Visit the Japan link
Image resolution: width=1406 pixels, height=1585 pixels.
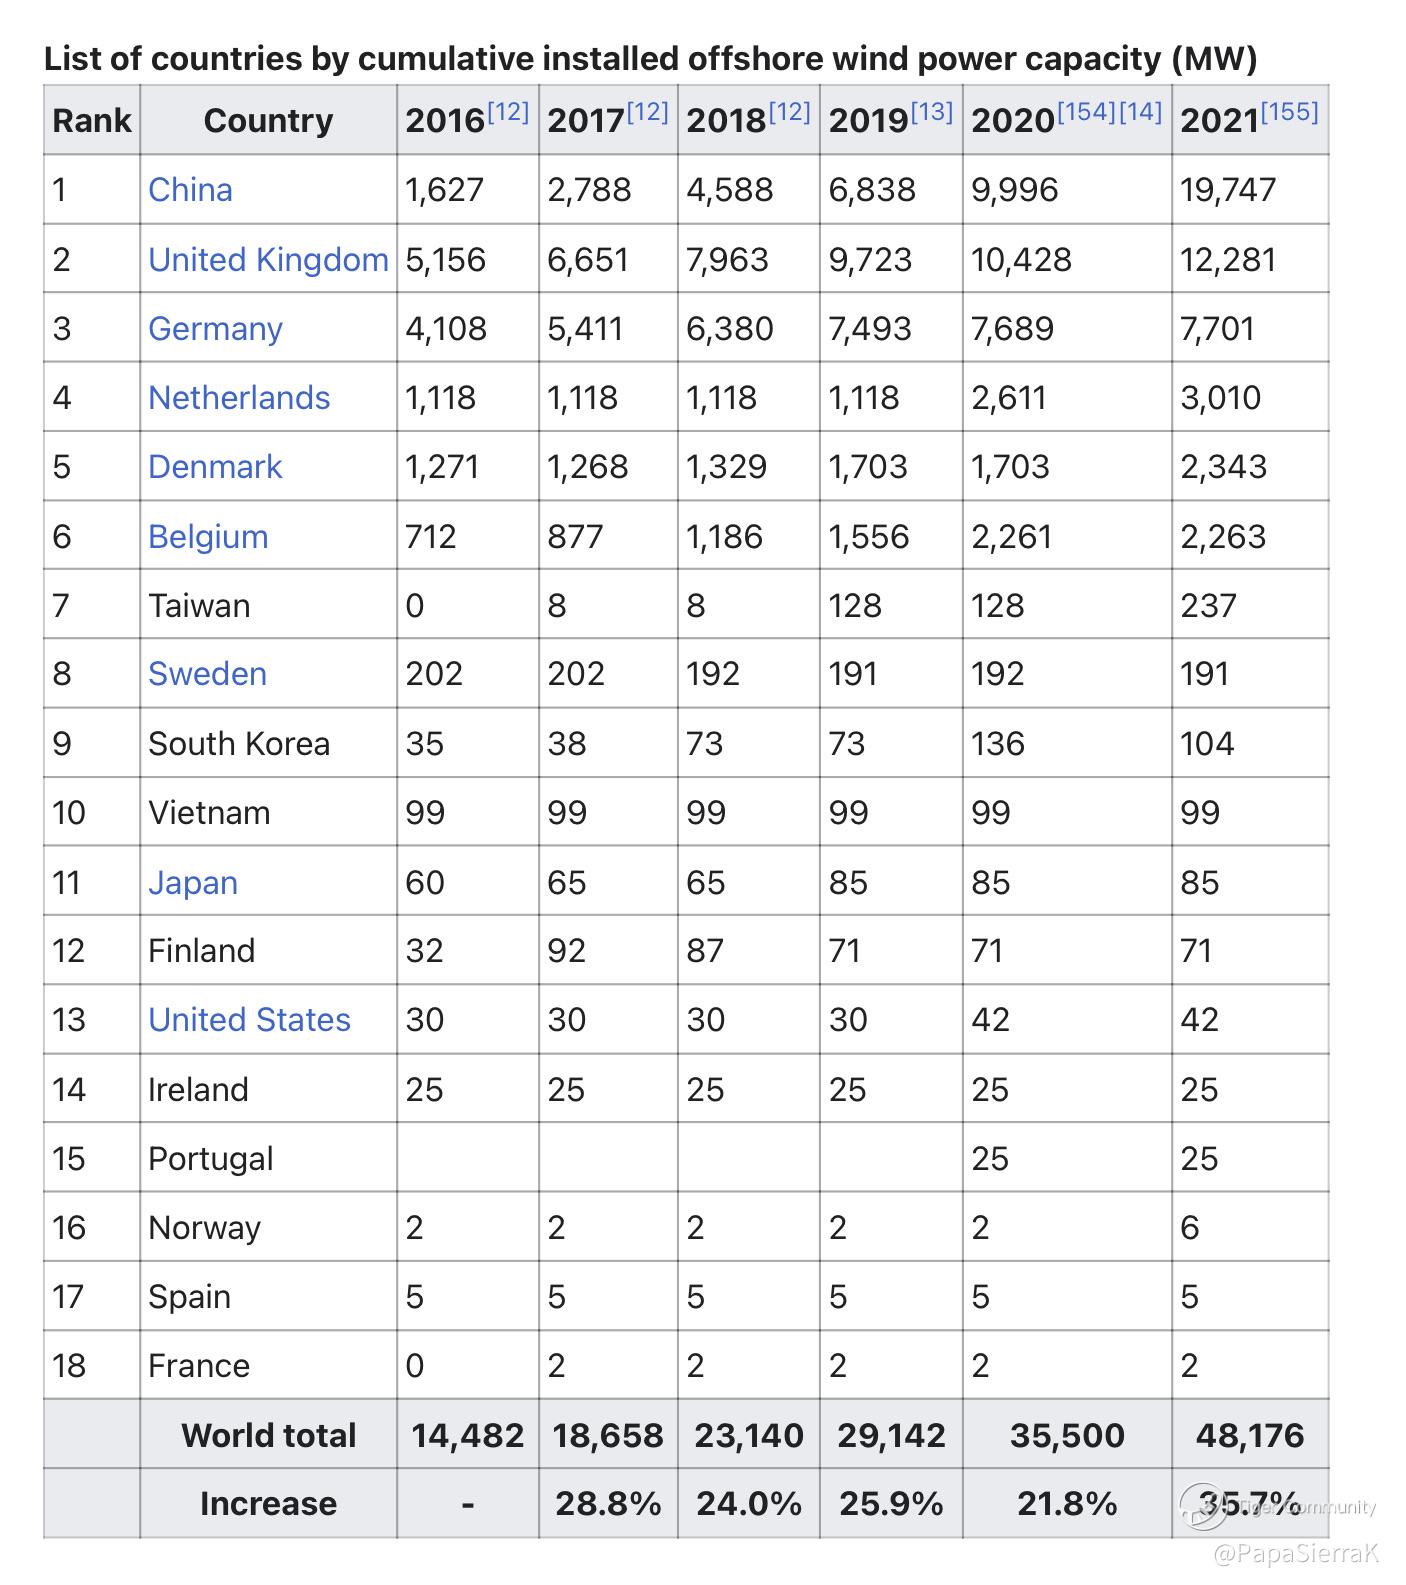(x=193, y=883)
